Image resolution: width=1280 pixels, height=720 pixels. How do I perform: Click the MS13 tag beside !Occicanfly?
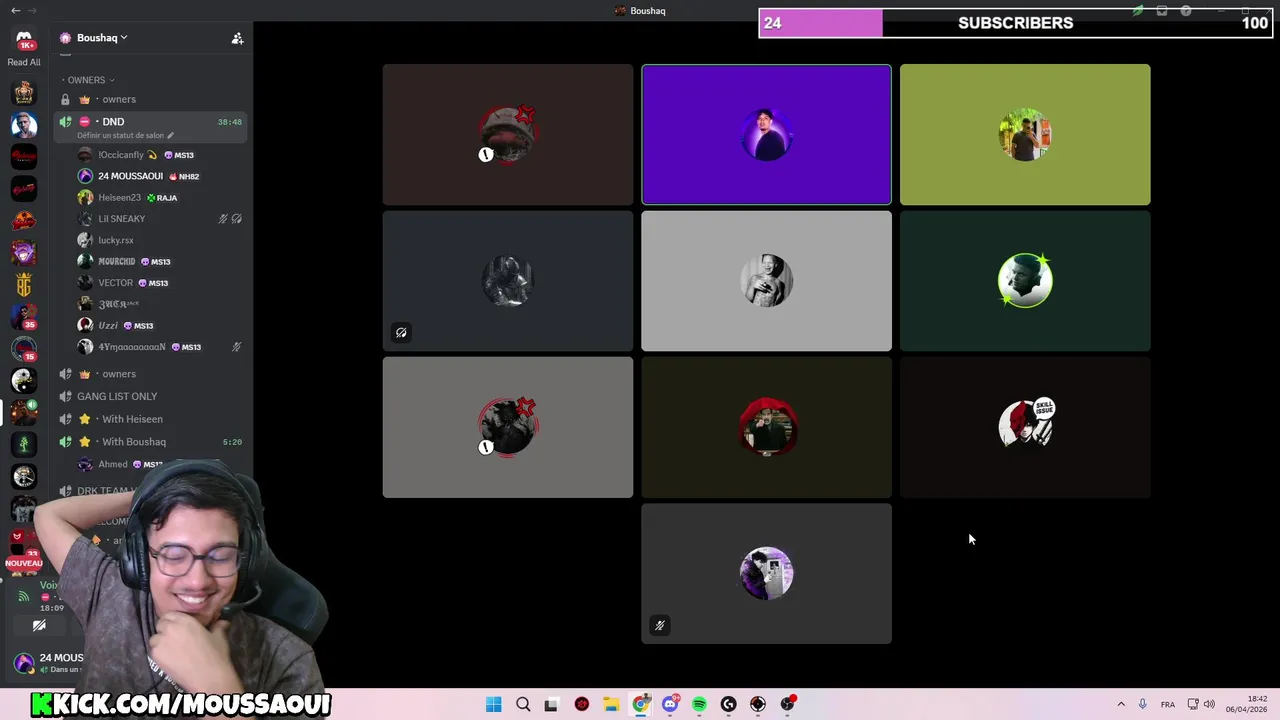[179, 155]
